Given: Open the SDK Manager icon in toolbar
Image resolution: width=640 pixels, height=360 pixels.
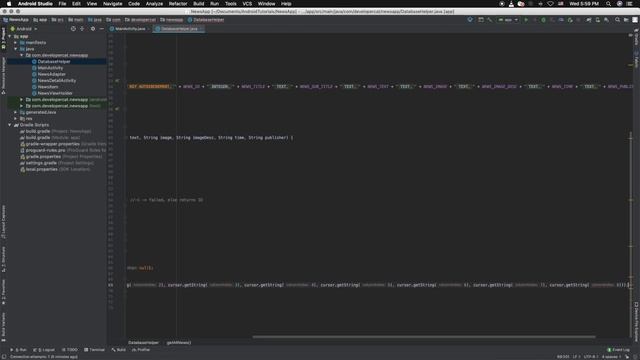Looking at the screenshot, I should click(607, 20).
